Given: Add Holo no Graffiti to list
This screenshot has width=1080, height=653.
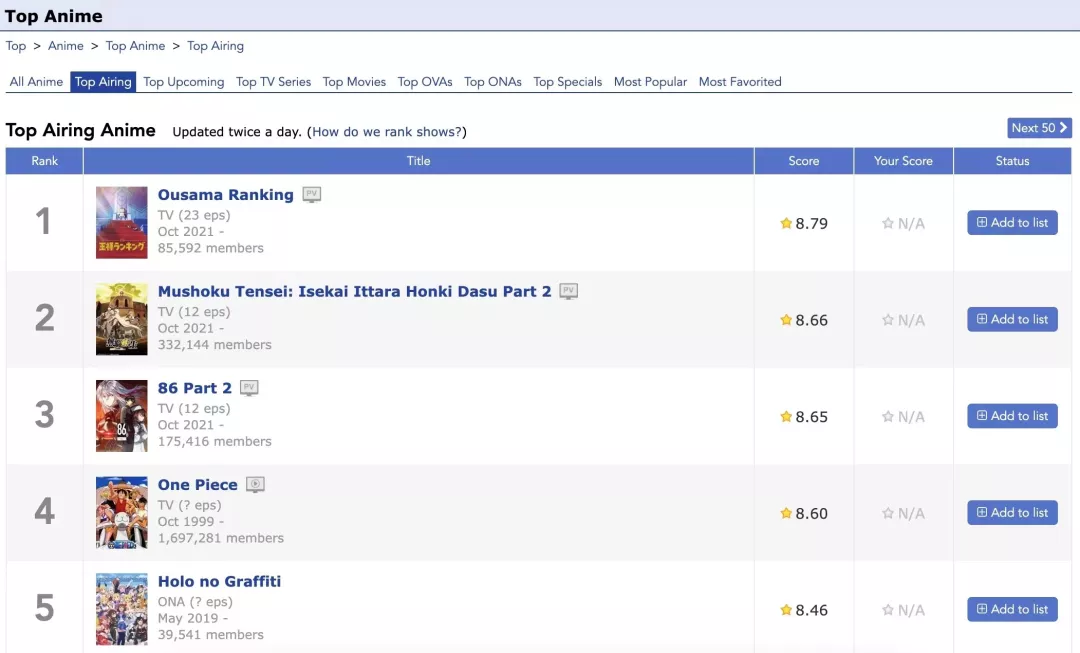Looking at the screenshot, I should 1012,610.
